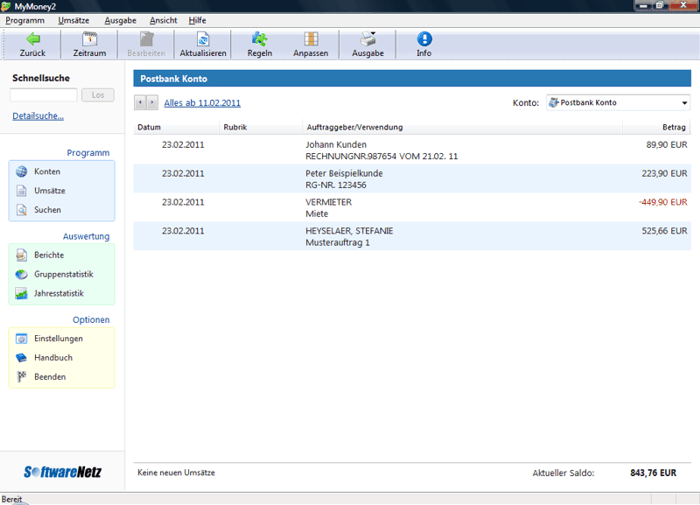The height and width of the screenshot is (505, 700).
Task: Go to previous period with left arrow
Action: 140,103
